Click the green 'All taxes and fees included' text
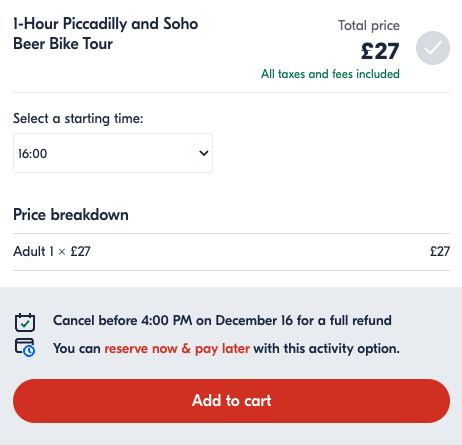Viewport: 462px width, 445px height. point(330,74)
